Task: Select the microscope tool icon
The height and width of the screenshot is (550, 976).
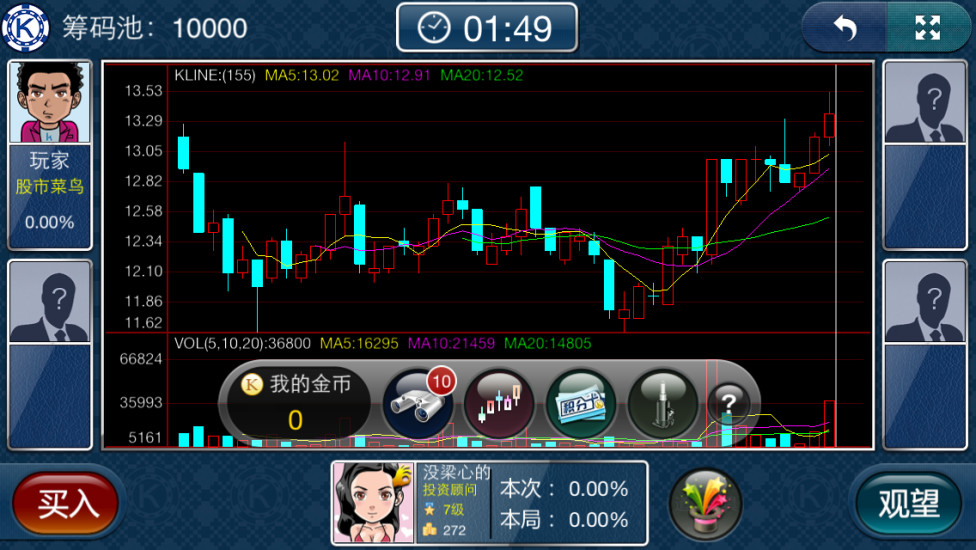Action: click(661, 403)
